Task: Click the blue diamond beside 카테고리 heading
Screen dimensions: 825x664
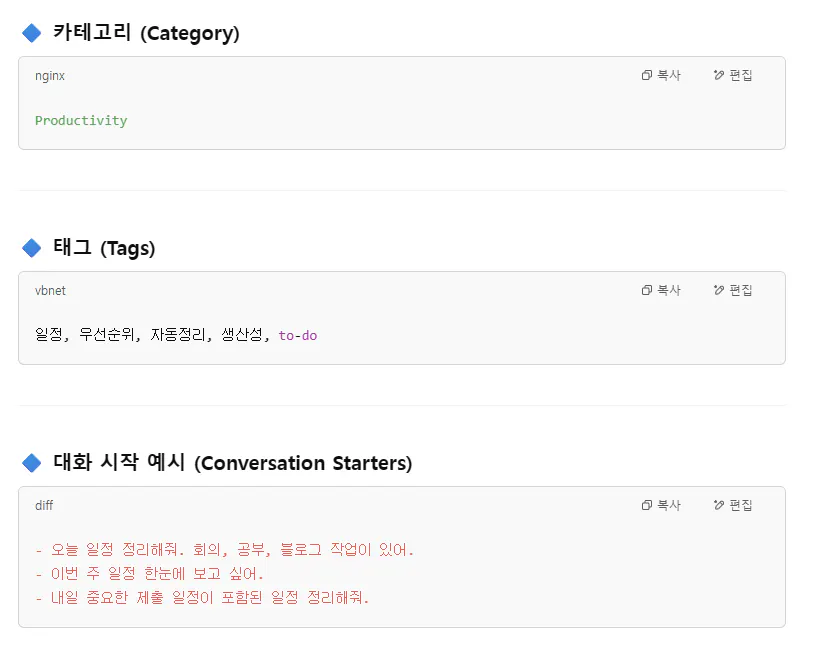Action: (32, 33)
